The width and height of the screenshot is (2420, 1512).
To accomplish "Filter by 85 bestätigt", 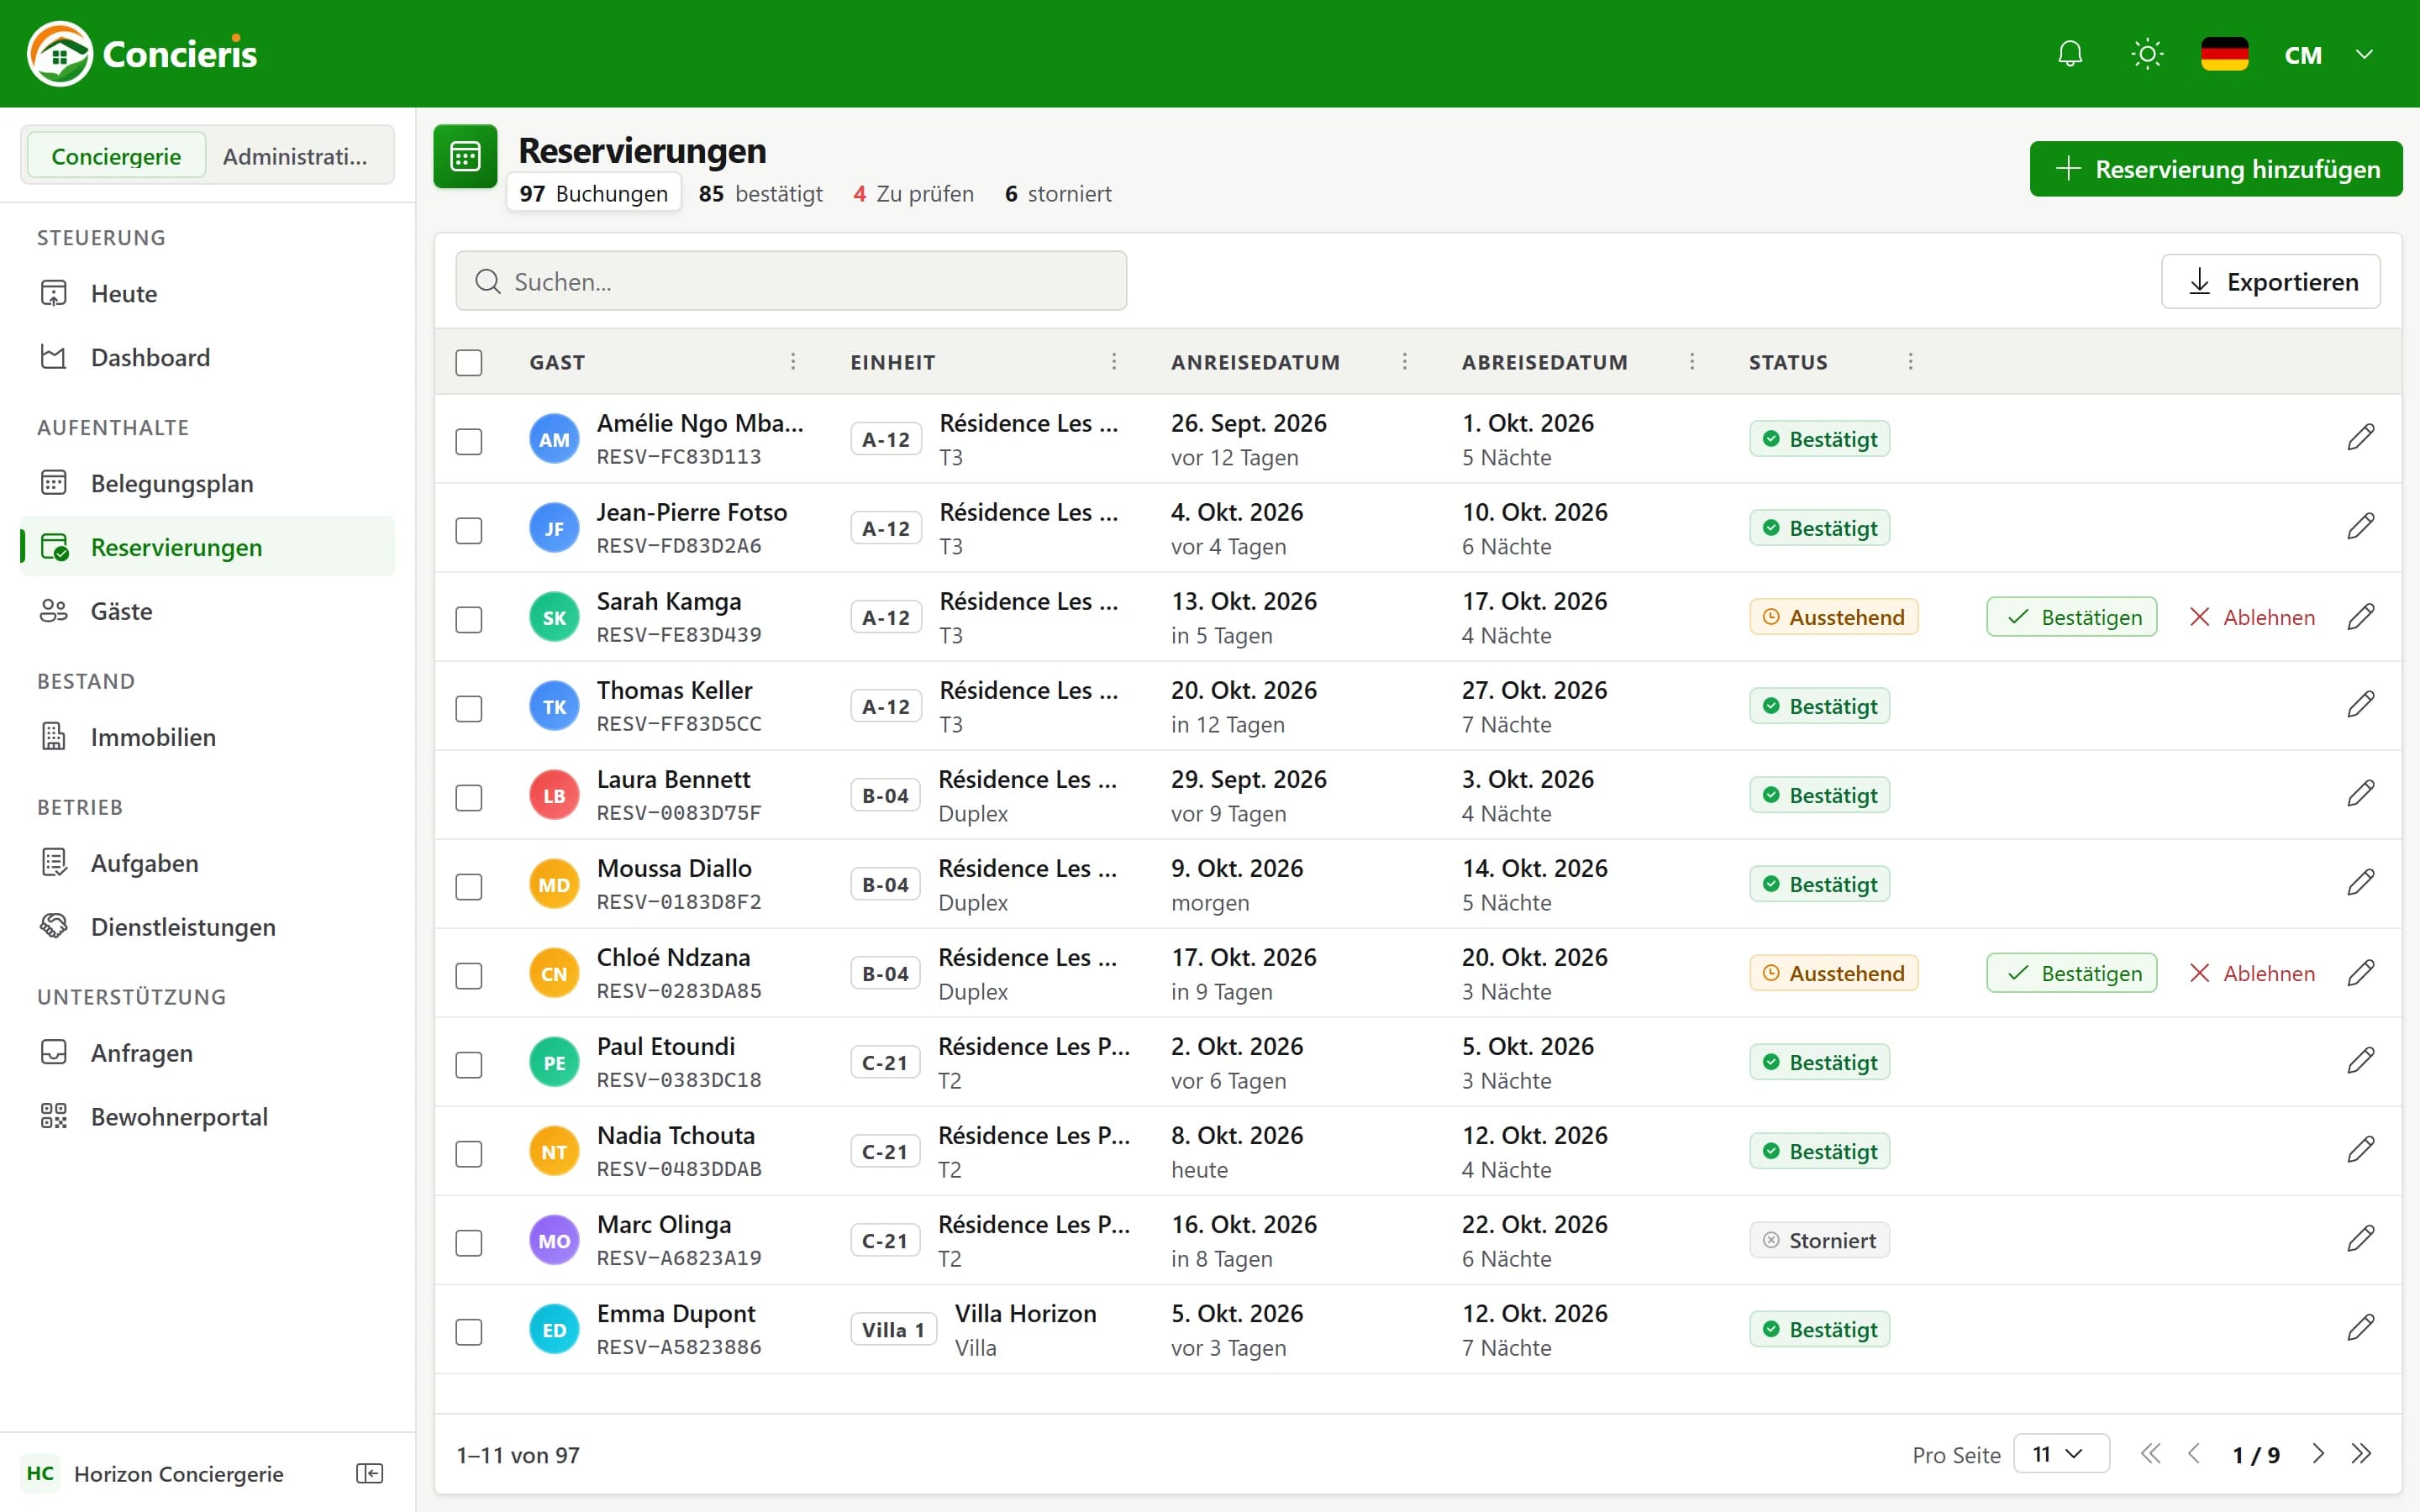I will click(760, 193).
